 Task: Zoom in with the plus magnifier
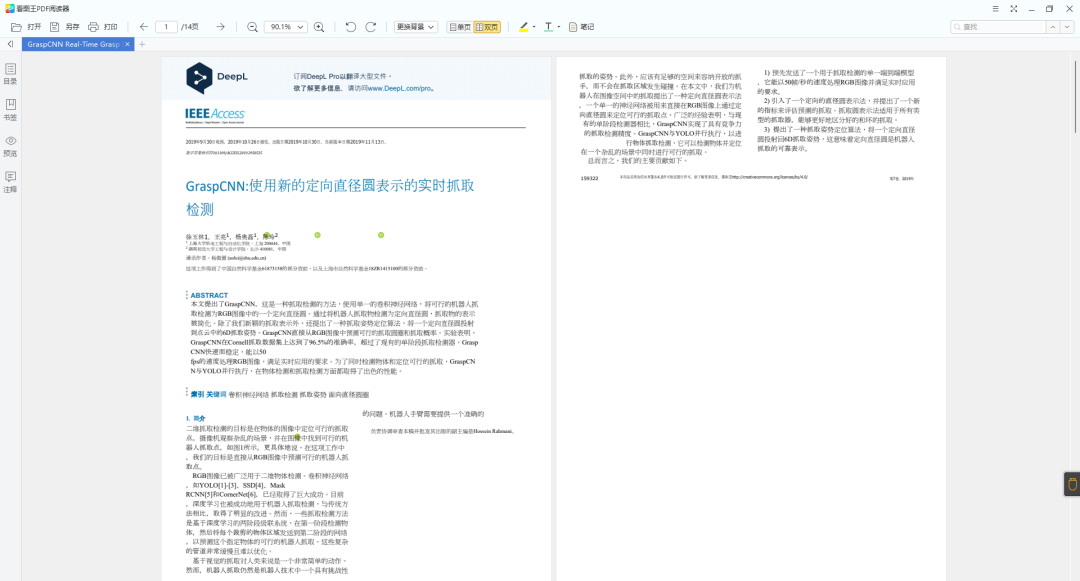tap(319, 27)
